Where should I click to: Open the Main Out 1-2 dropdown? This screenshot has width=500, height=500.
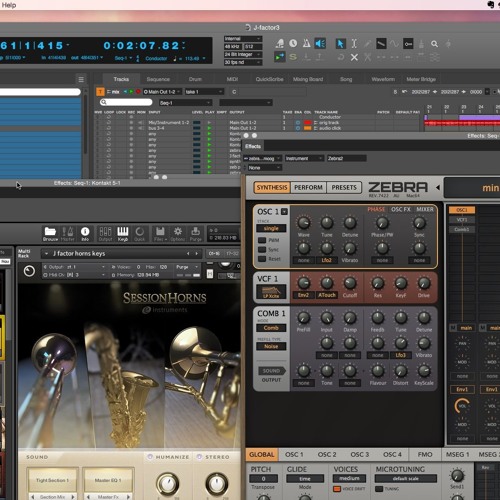[162, 92]
